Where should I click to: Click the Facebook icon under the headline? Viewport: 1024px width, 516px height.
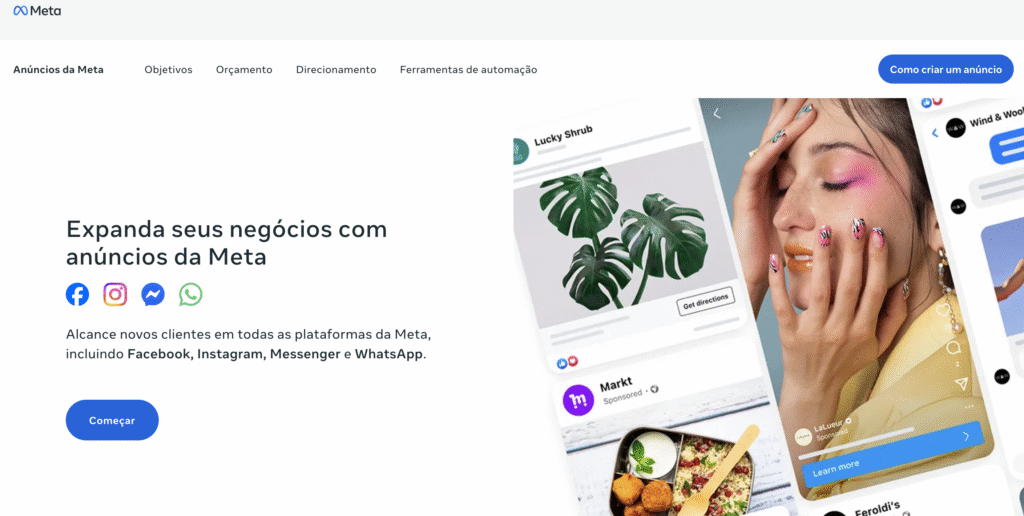(x=78, y=295)
